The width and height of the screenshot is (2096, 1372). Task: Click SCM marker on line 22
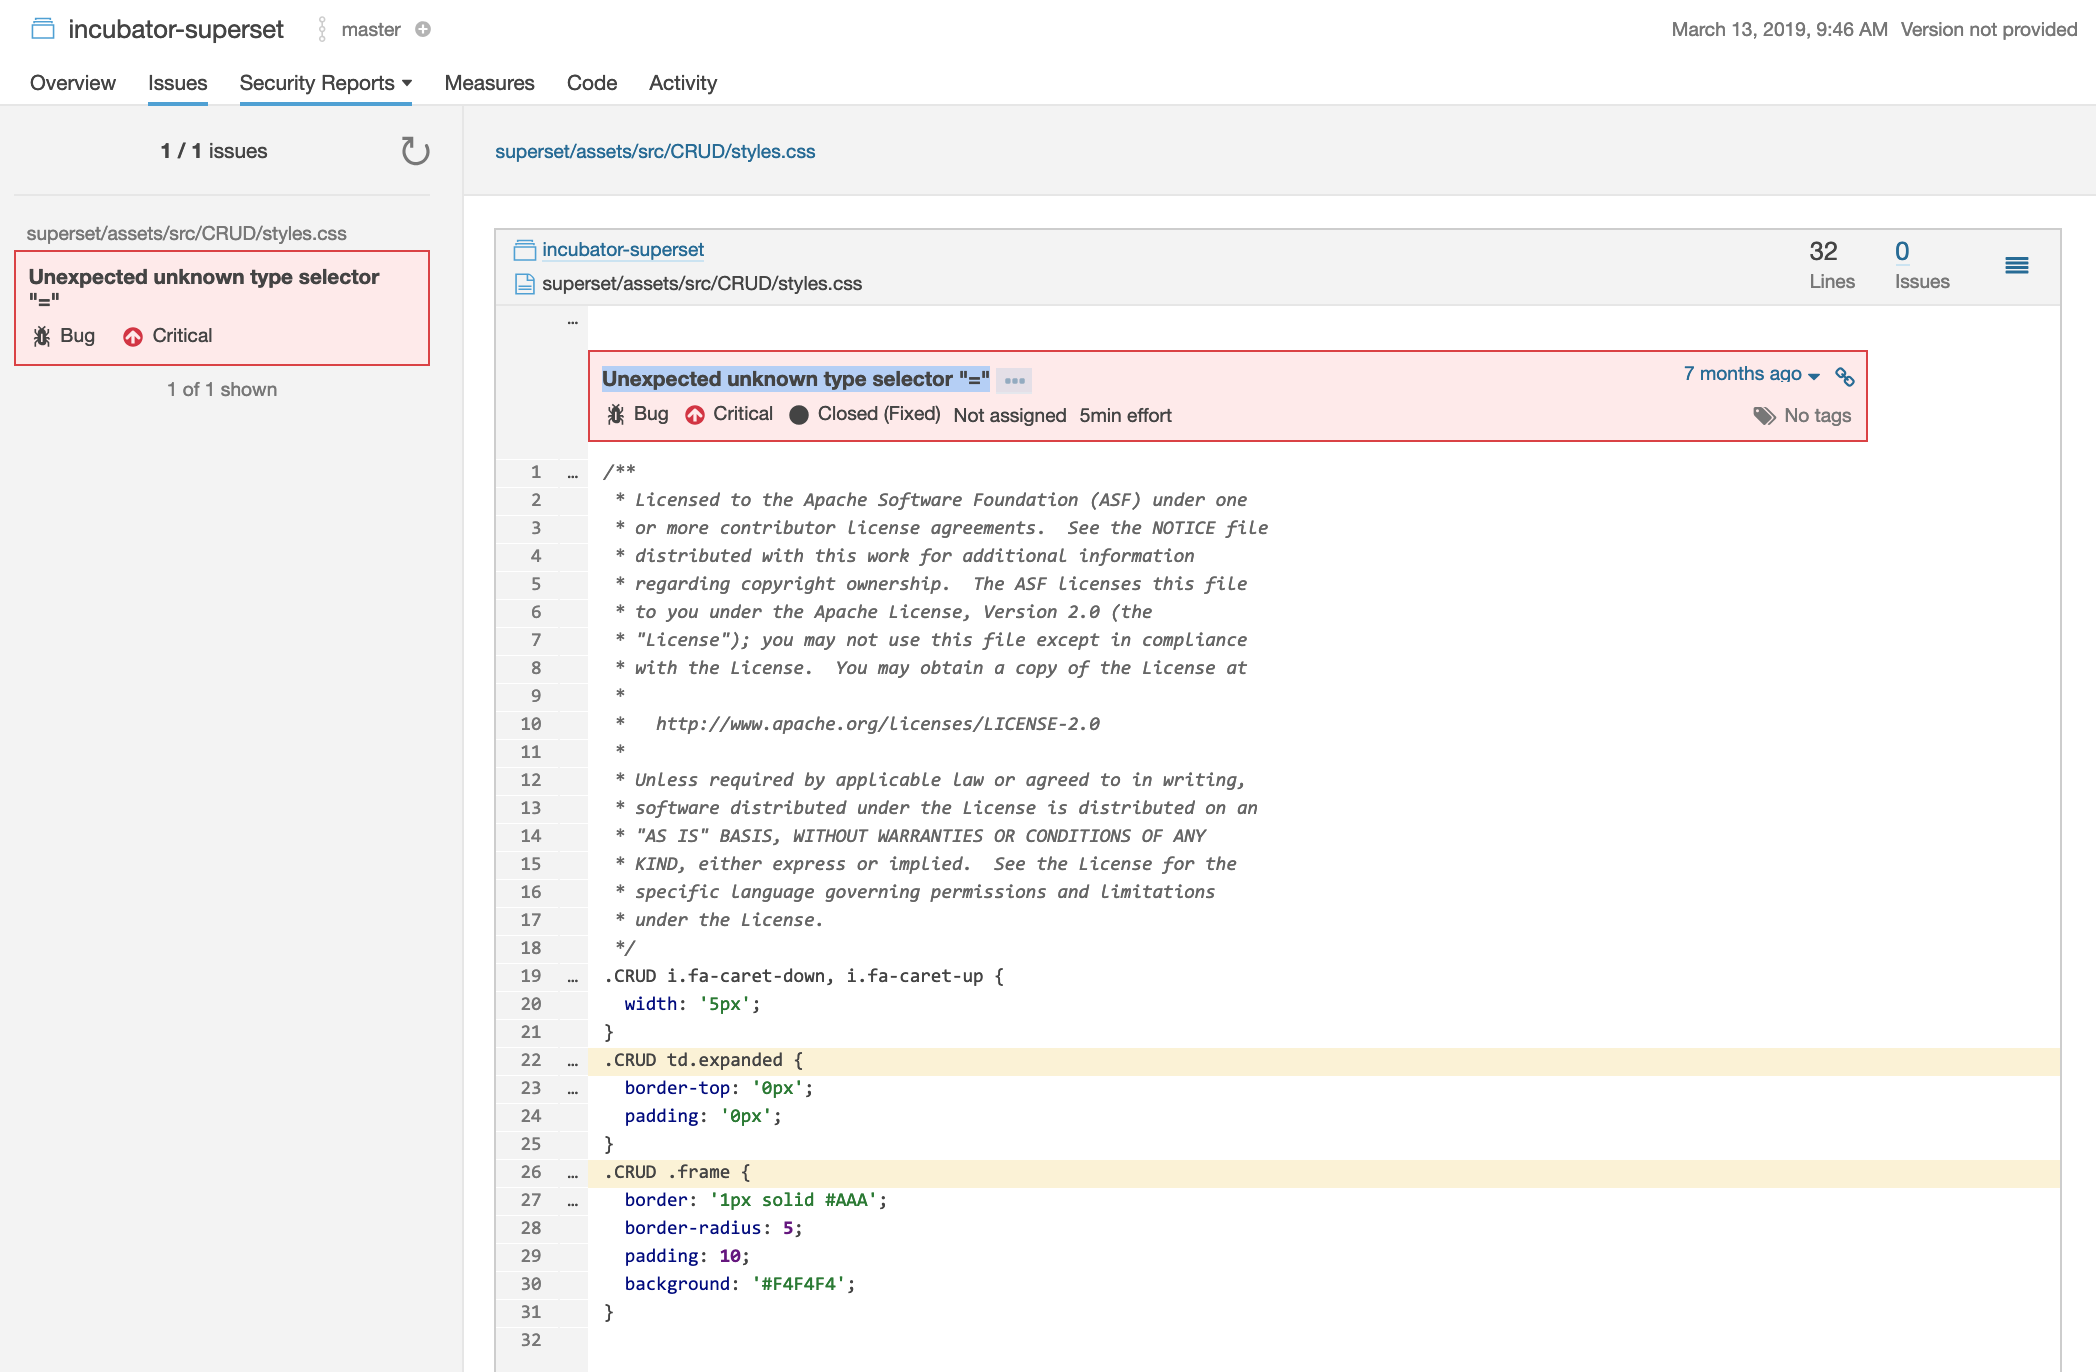(x=572, y=1061)
